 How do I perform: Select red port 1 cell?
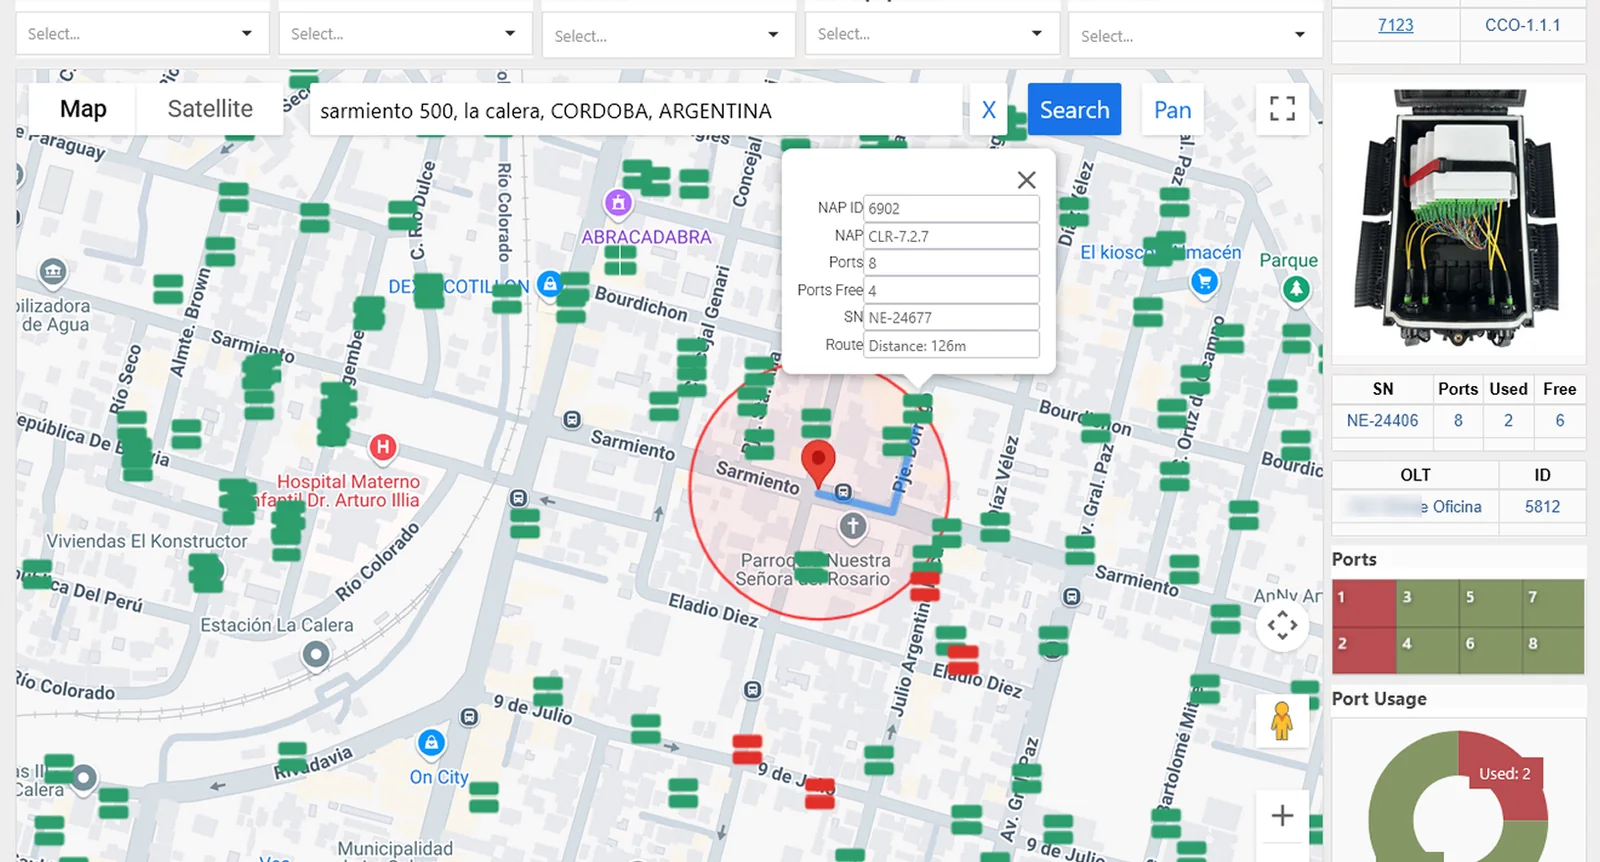(x=1364, y=603)
